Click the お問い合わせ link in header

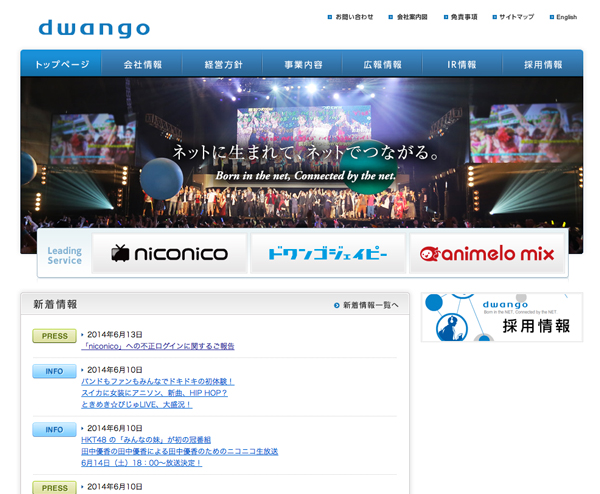354,17
